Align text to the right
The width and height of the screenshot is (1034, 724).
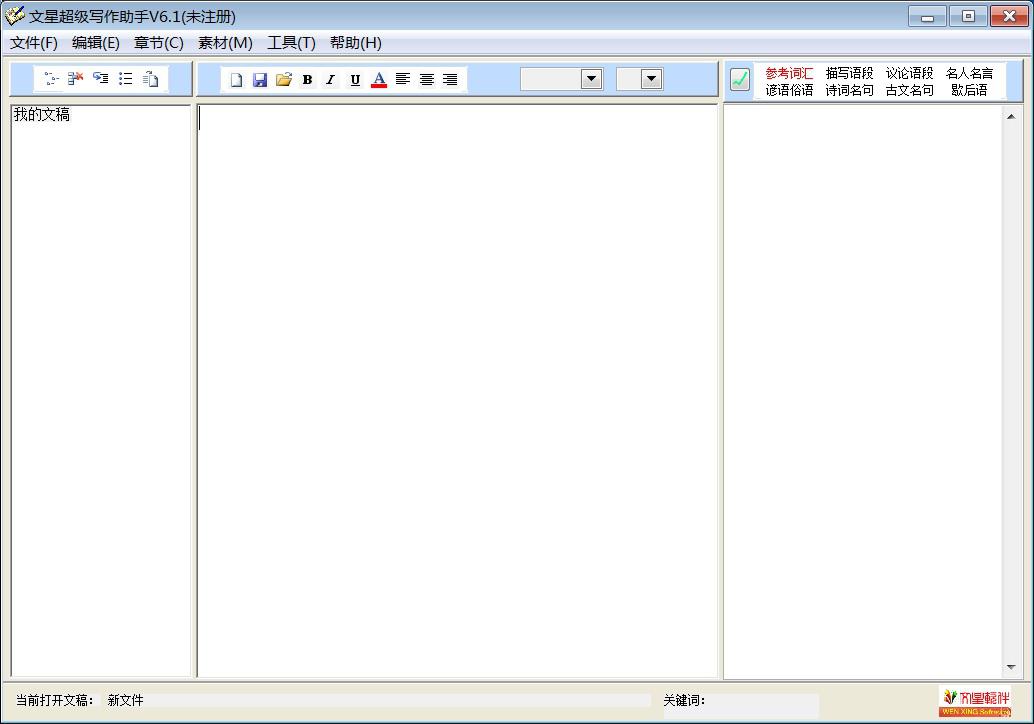point(451,80)
